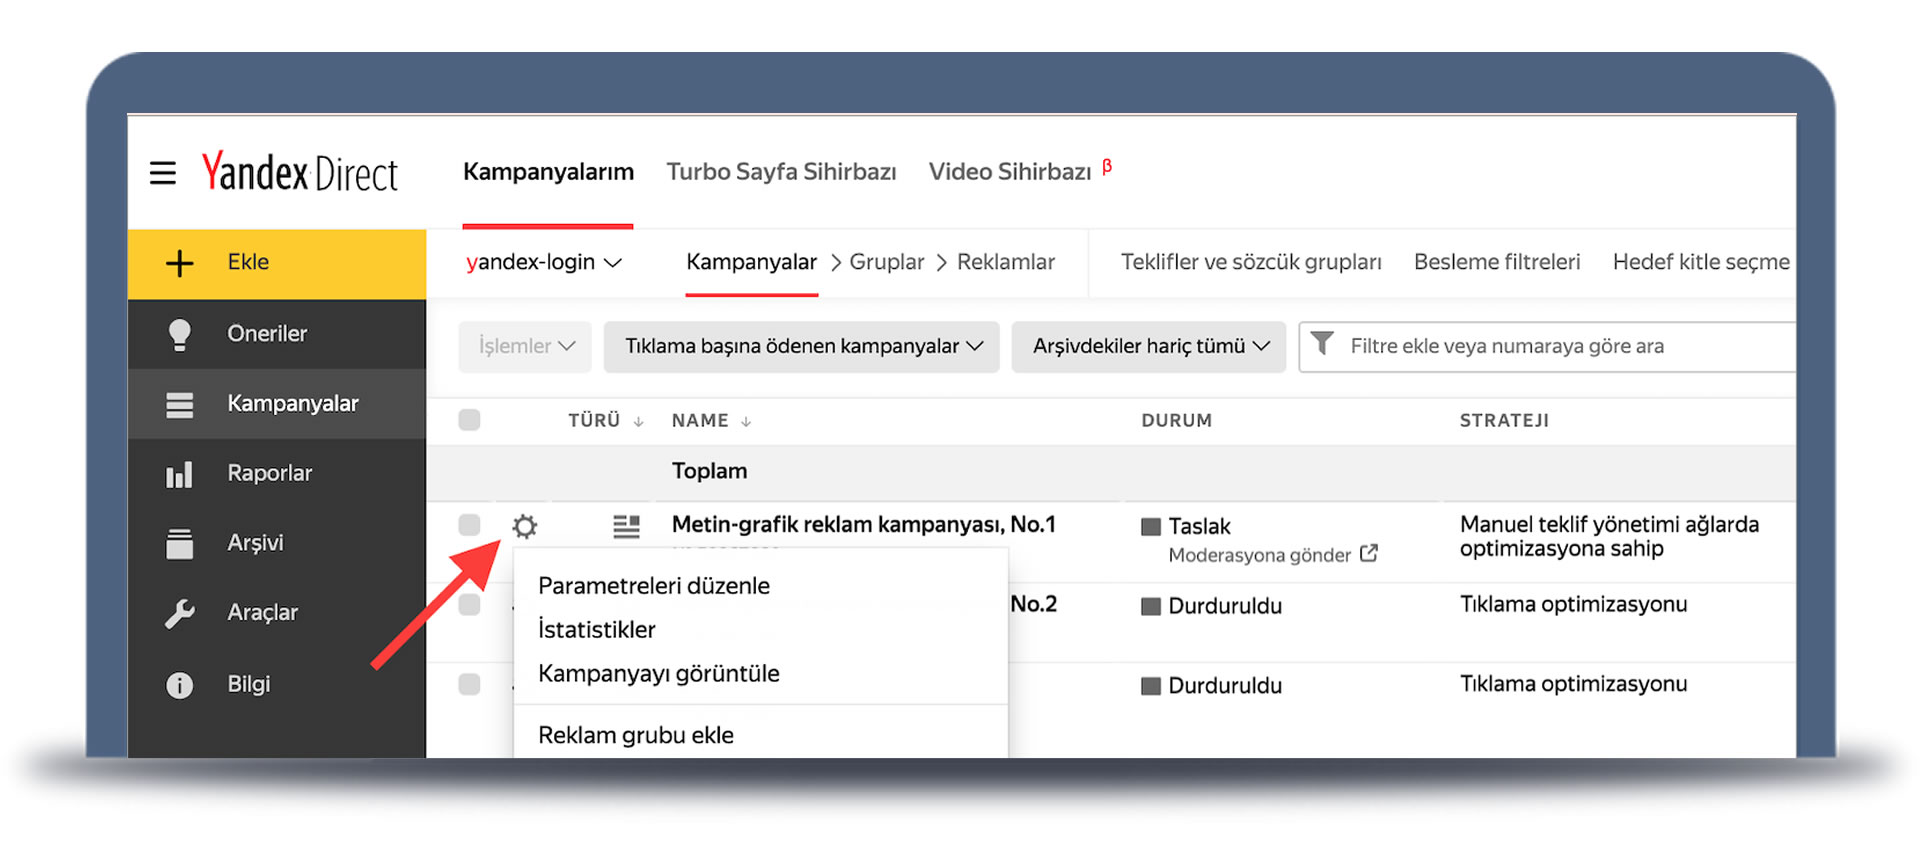Check the box for campaign No.1
1920x865 pixels.
pos(469,525)
